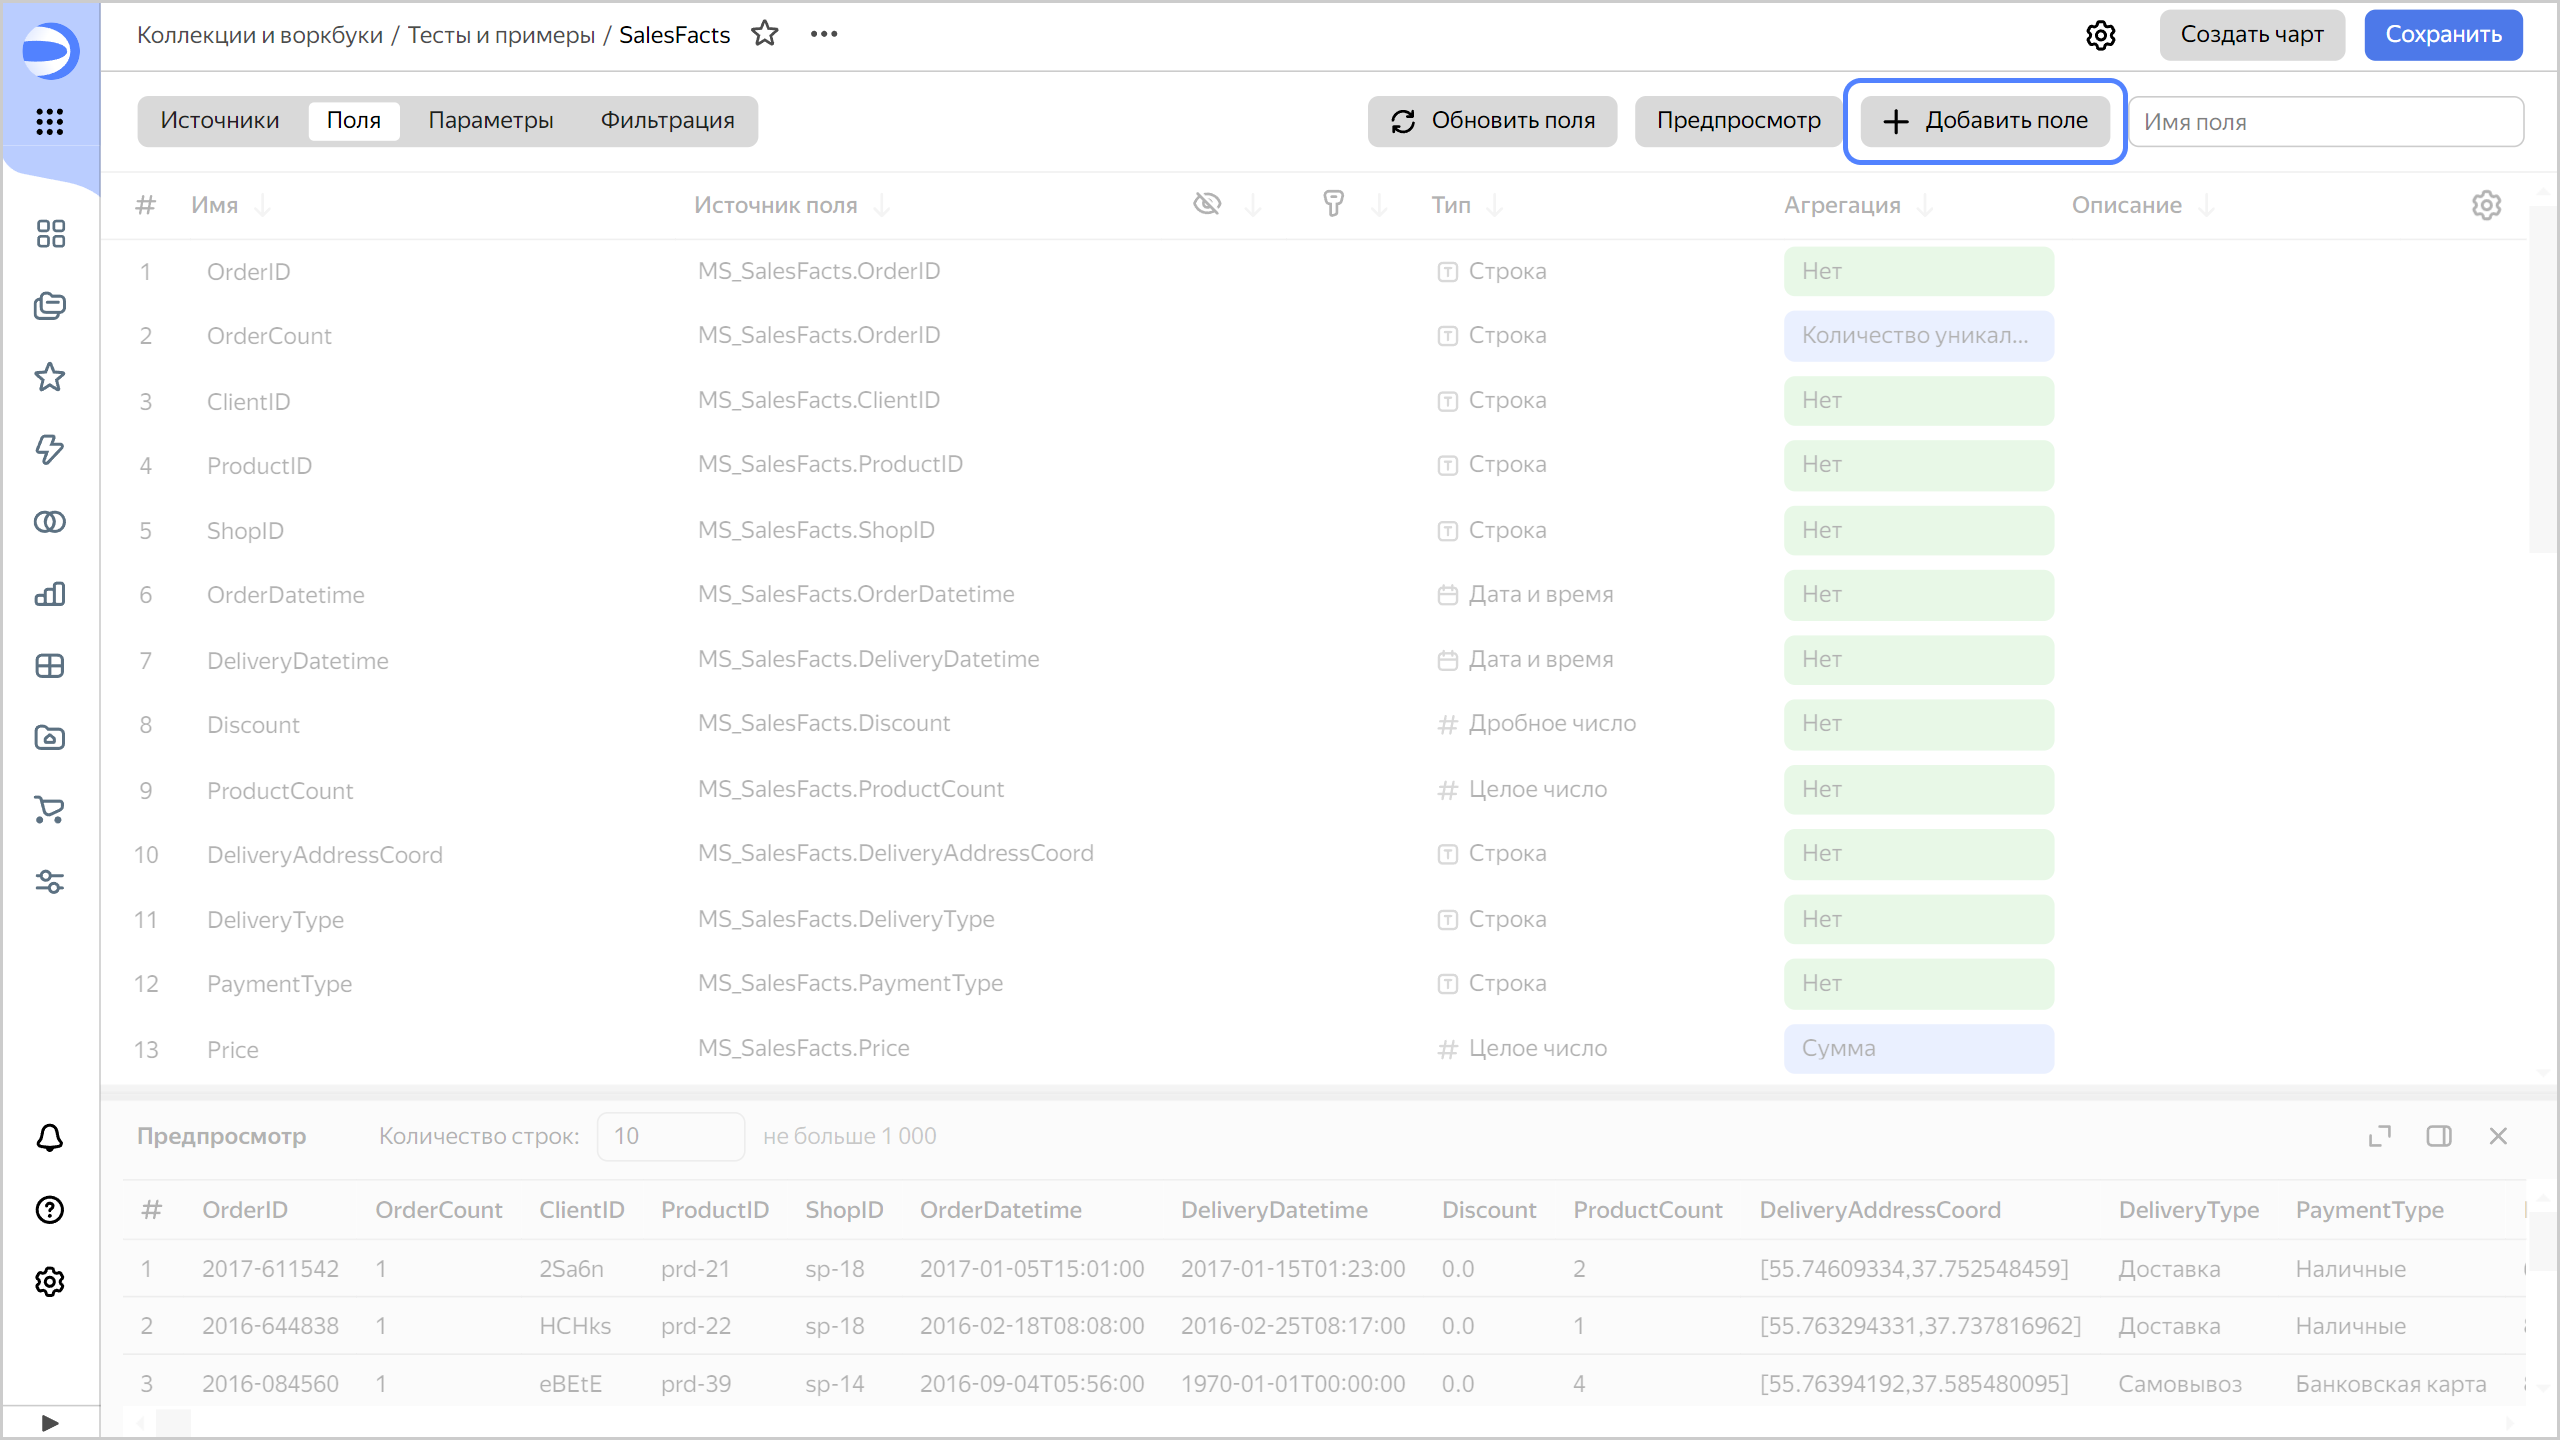
Task: Open the Dashboards section in the sidebar
Action: point(50,666)
